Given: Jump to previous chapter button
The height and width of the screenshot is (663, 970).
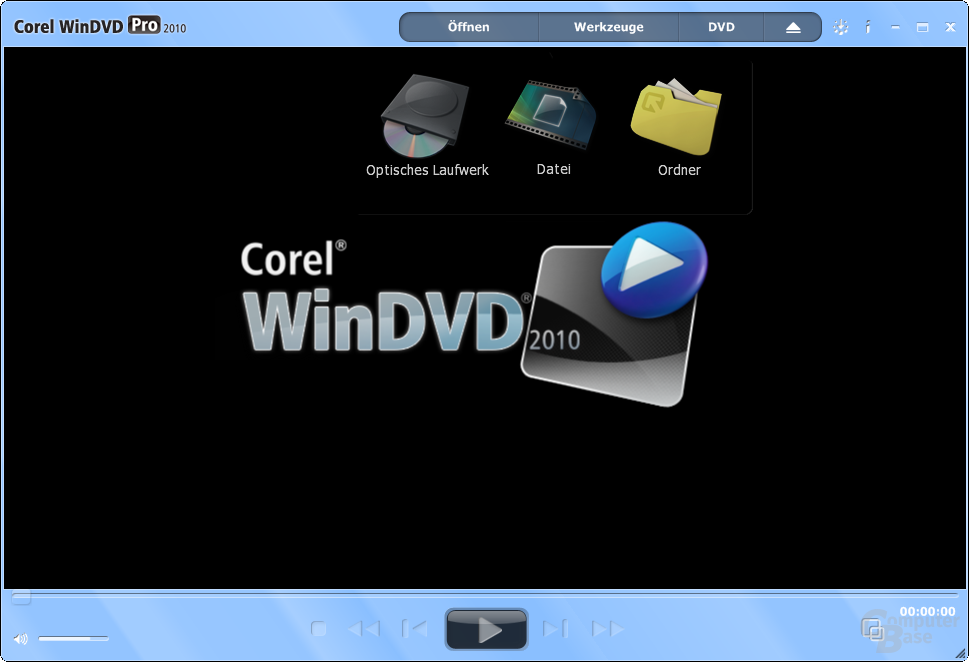Looking at the screenshot, I should tap(414, 629).
